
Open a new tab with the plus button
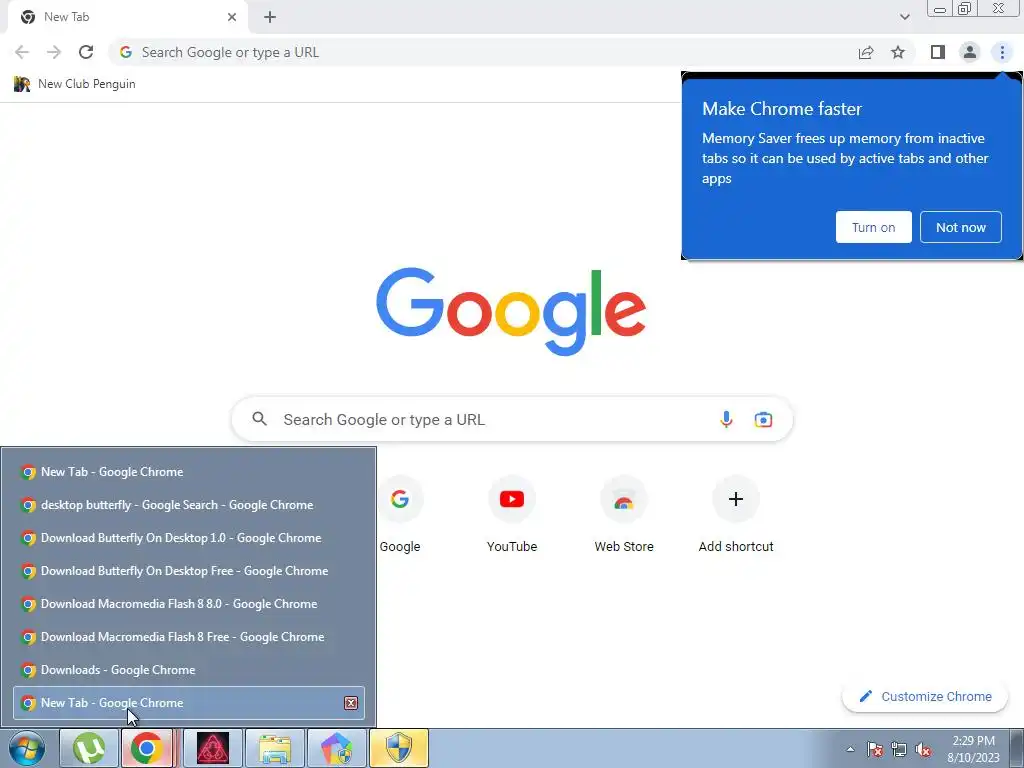(270, 17)
